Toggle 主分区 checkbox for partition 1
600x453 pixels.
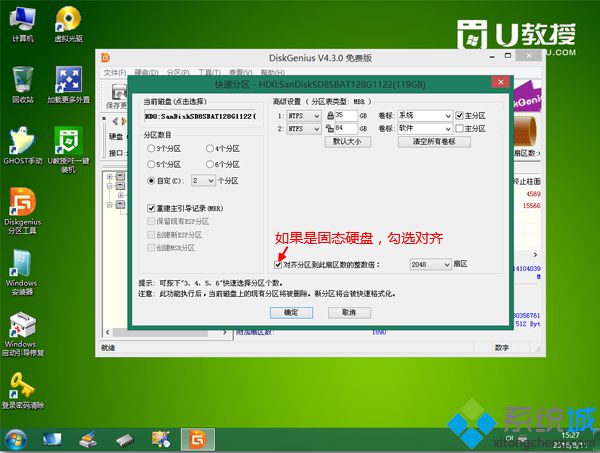tap(459, 115)
